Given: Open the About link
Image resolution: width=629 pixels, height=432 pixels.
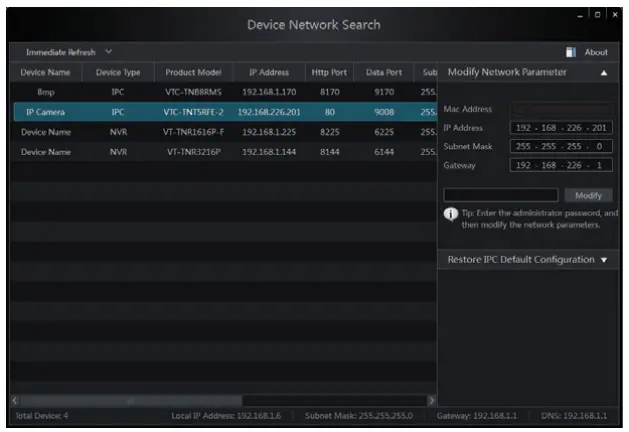Looking at the screenshot, I should click(596, 52).
